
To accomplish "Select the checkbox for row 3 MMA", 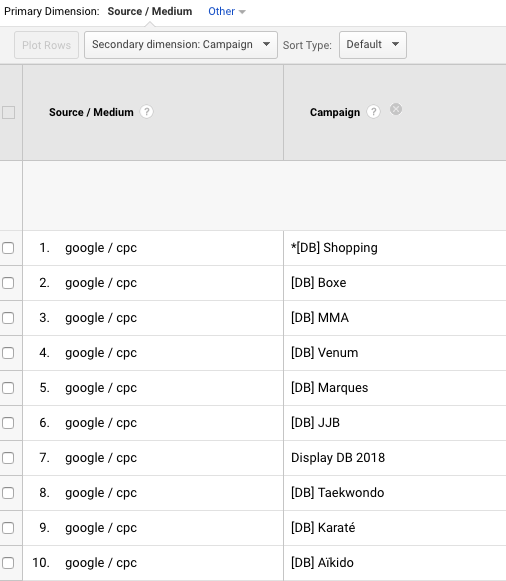I will [8, 318].
